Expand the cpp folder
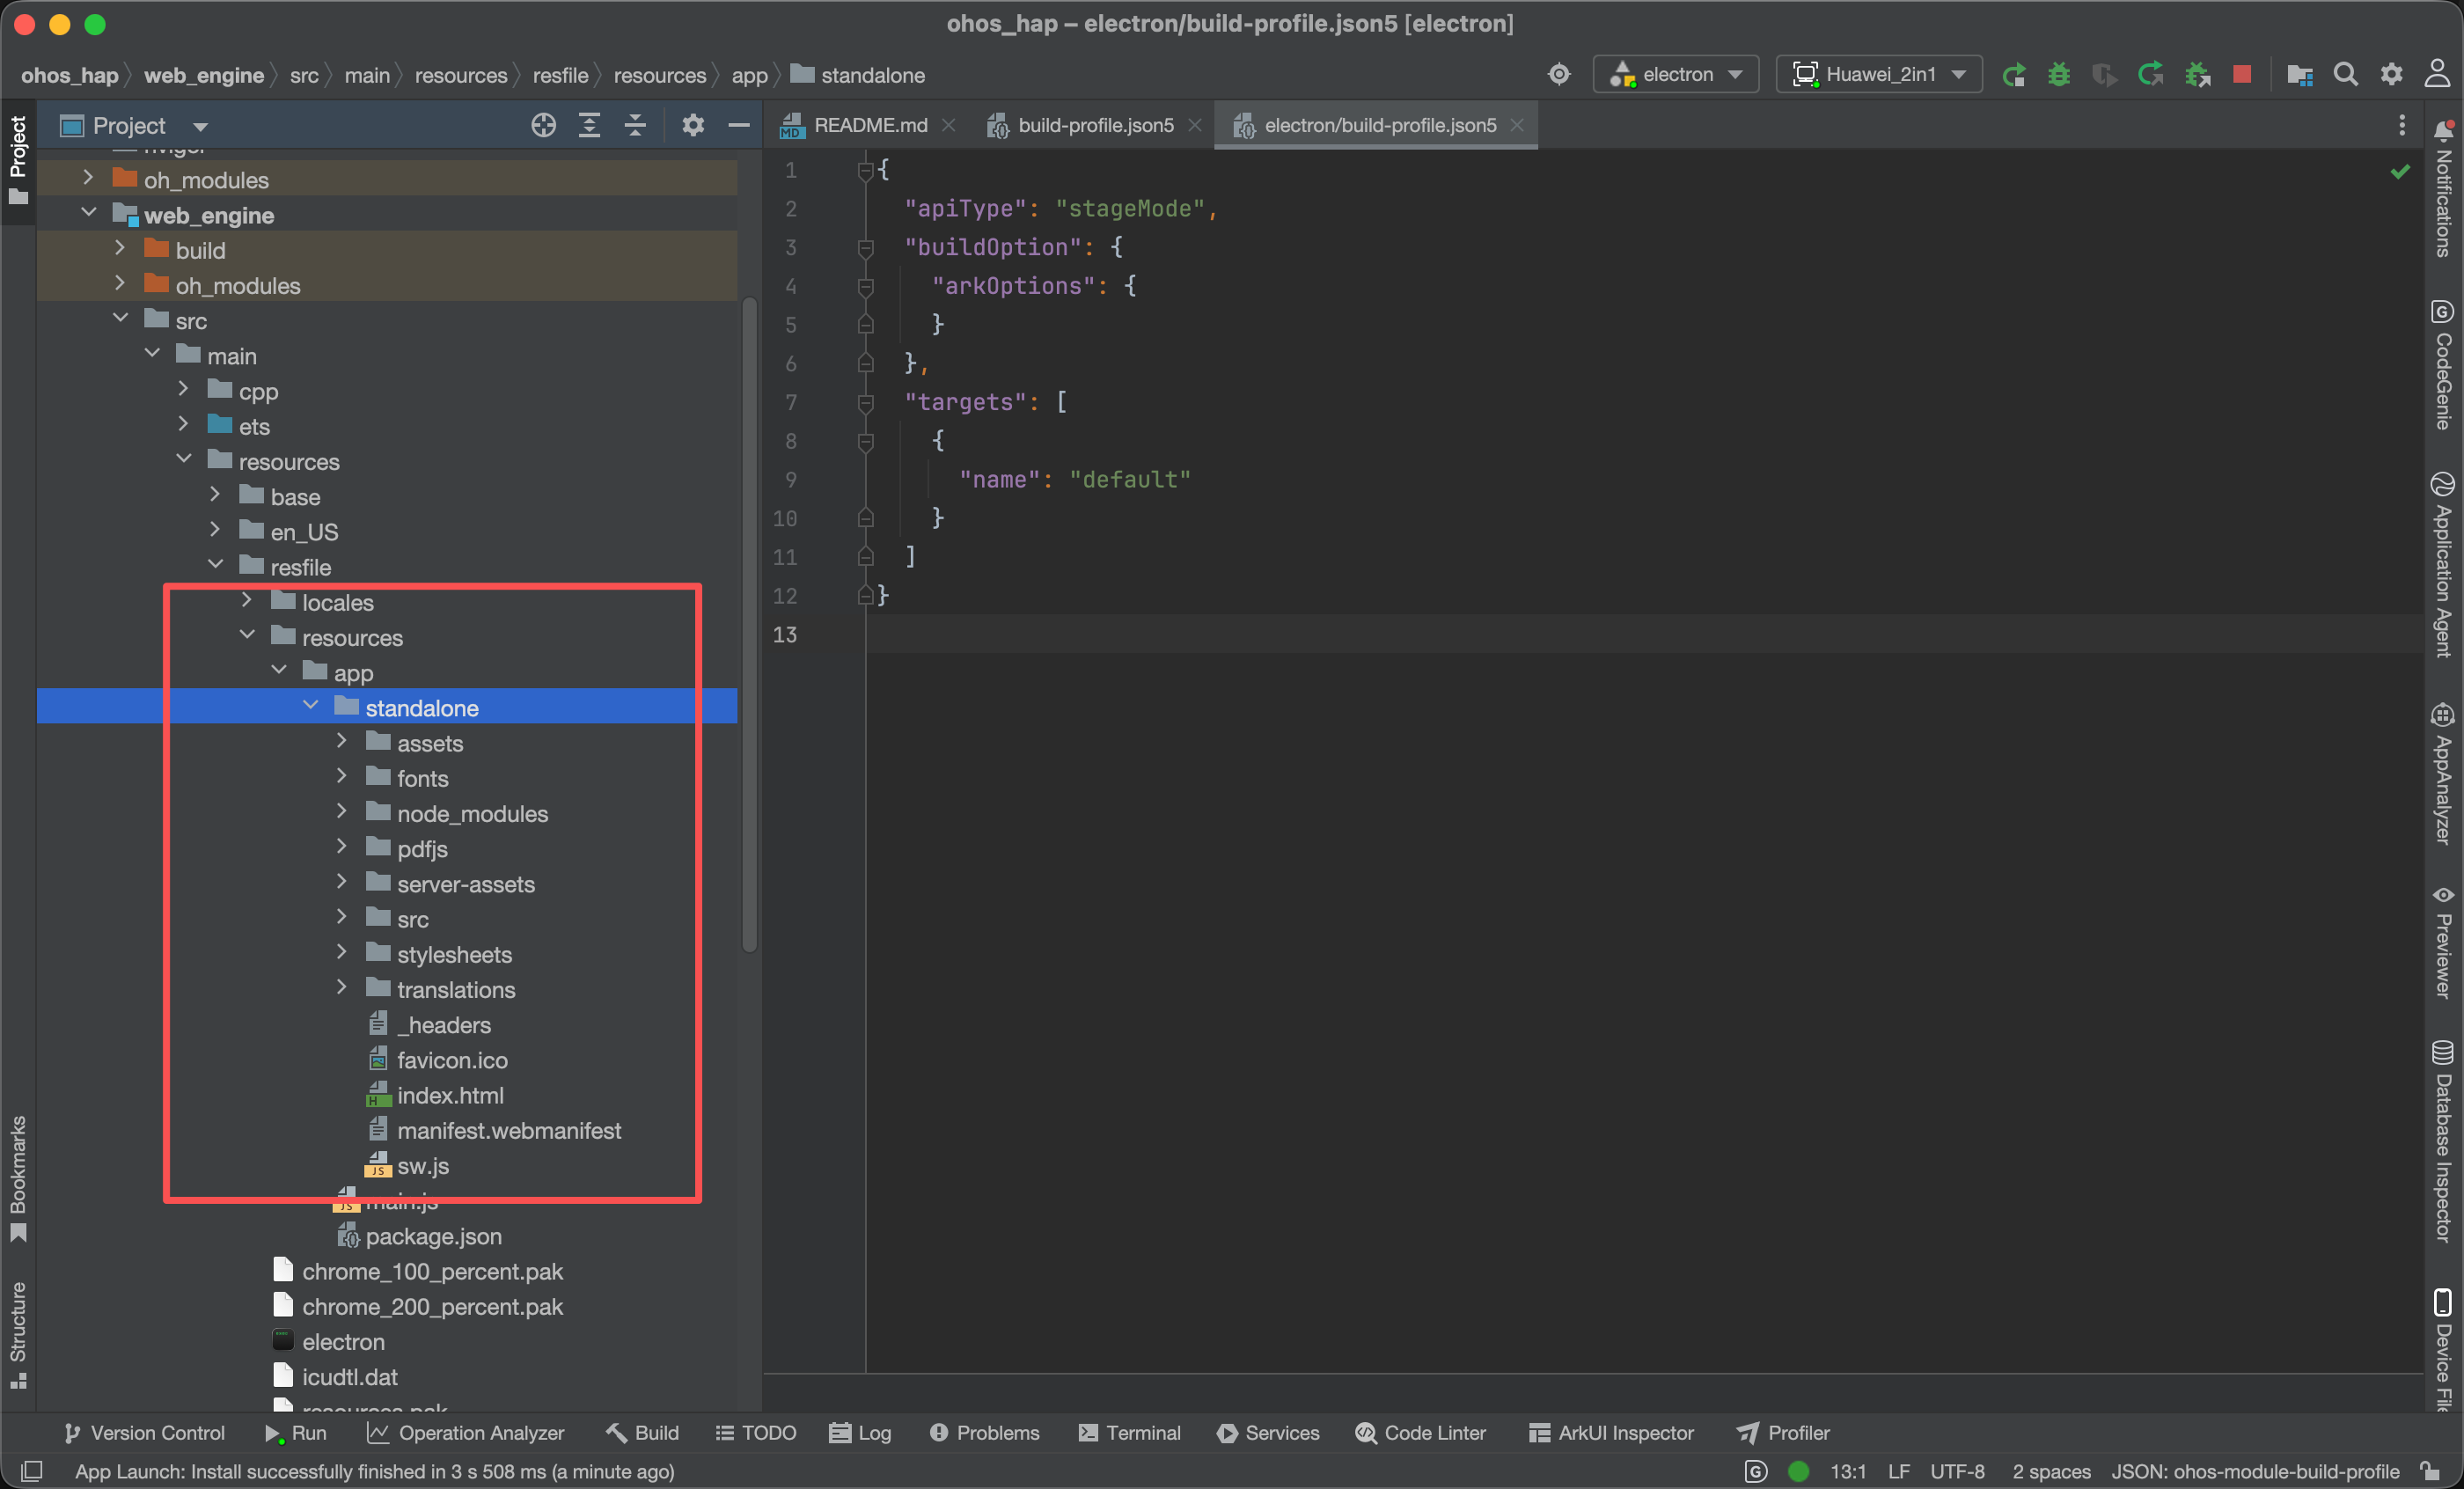This screenshot has width=2464, height=1489. pos(184,389)
